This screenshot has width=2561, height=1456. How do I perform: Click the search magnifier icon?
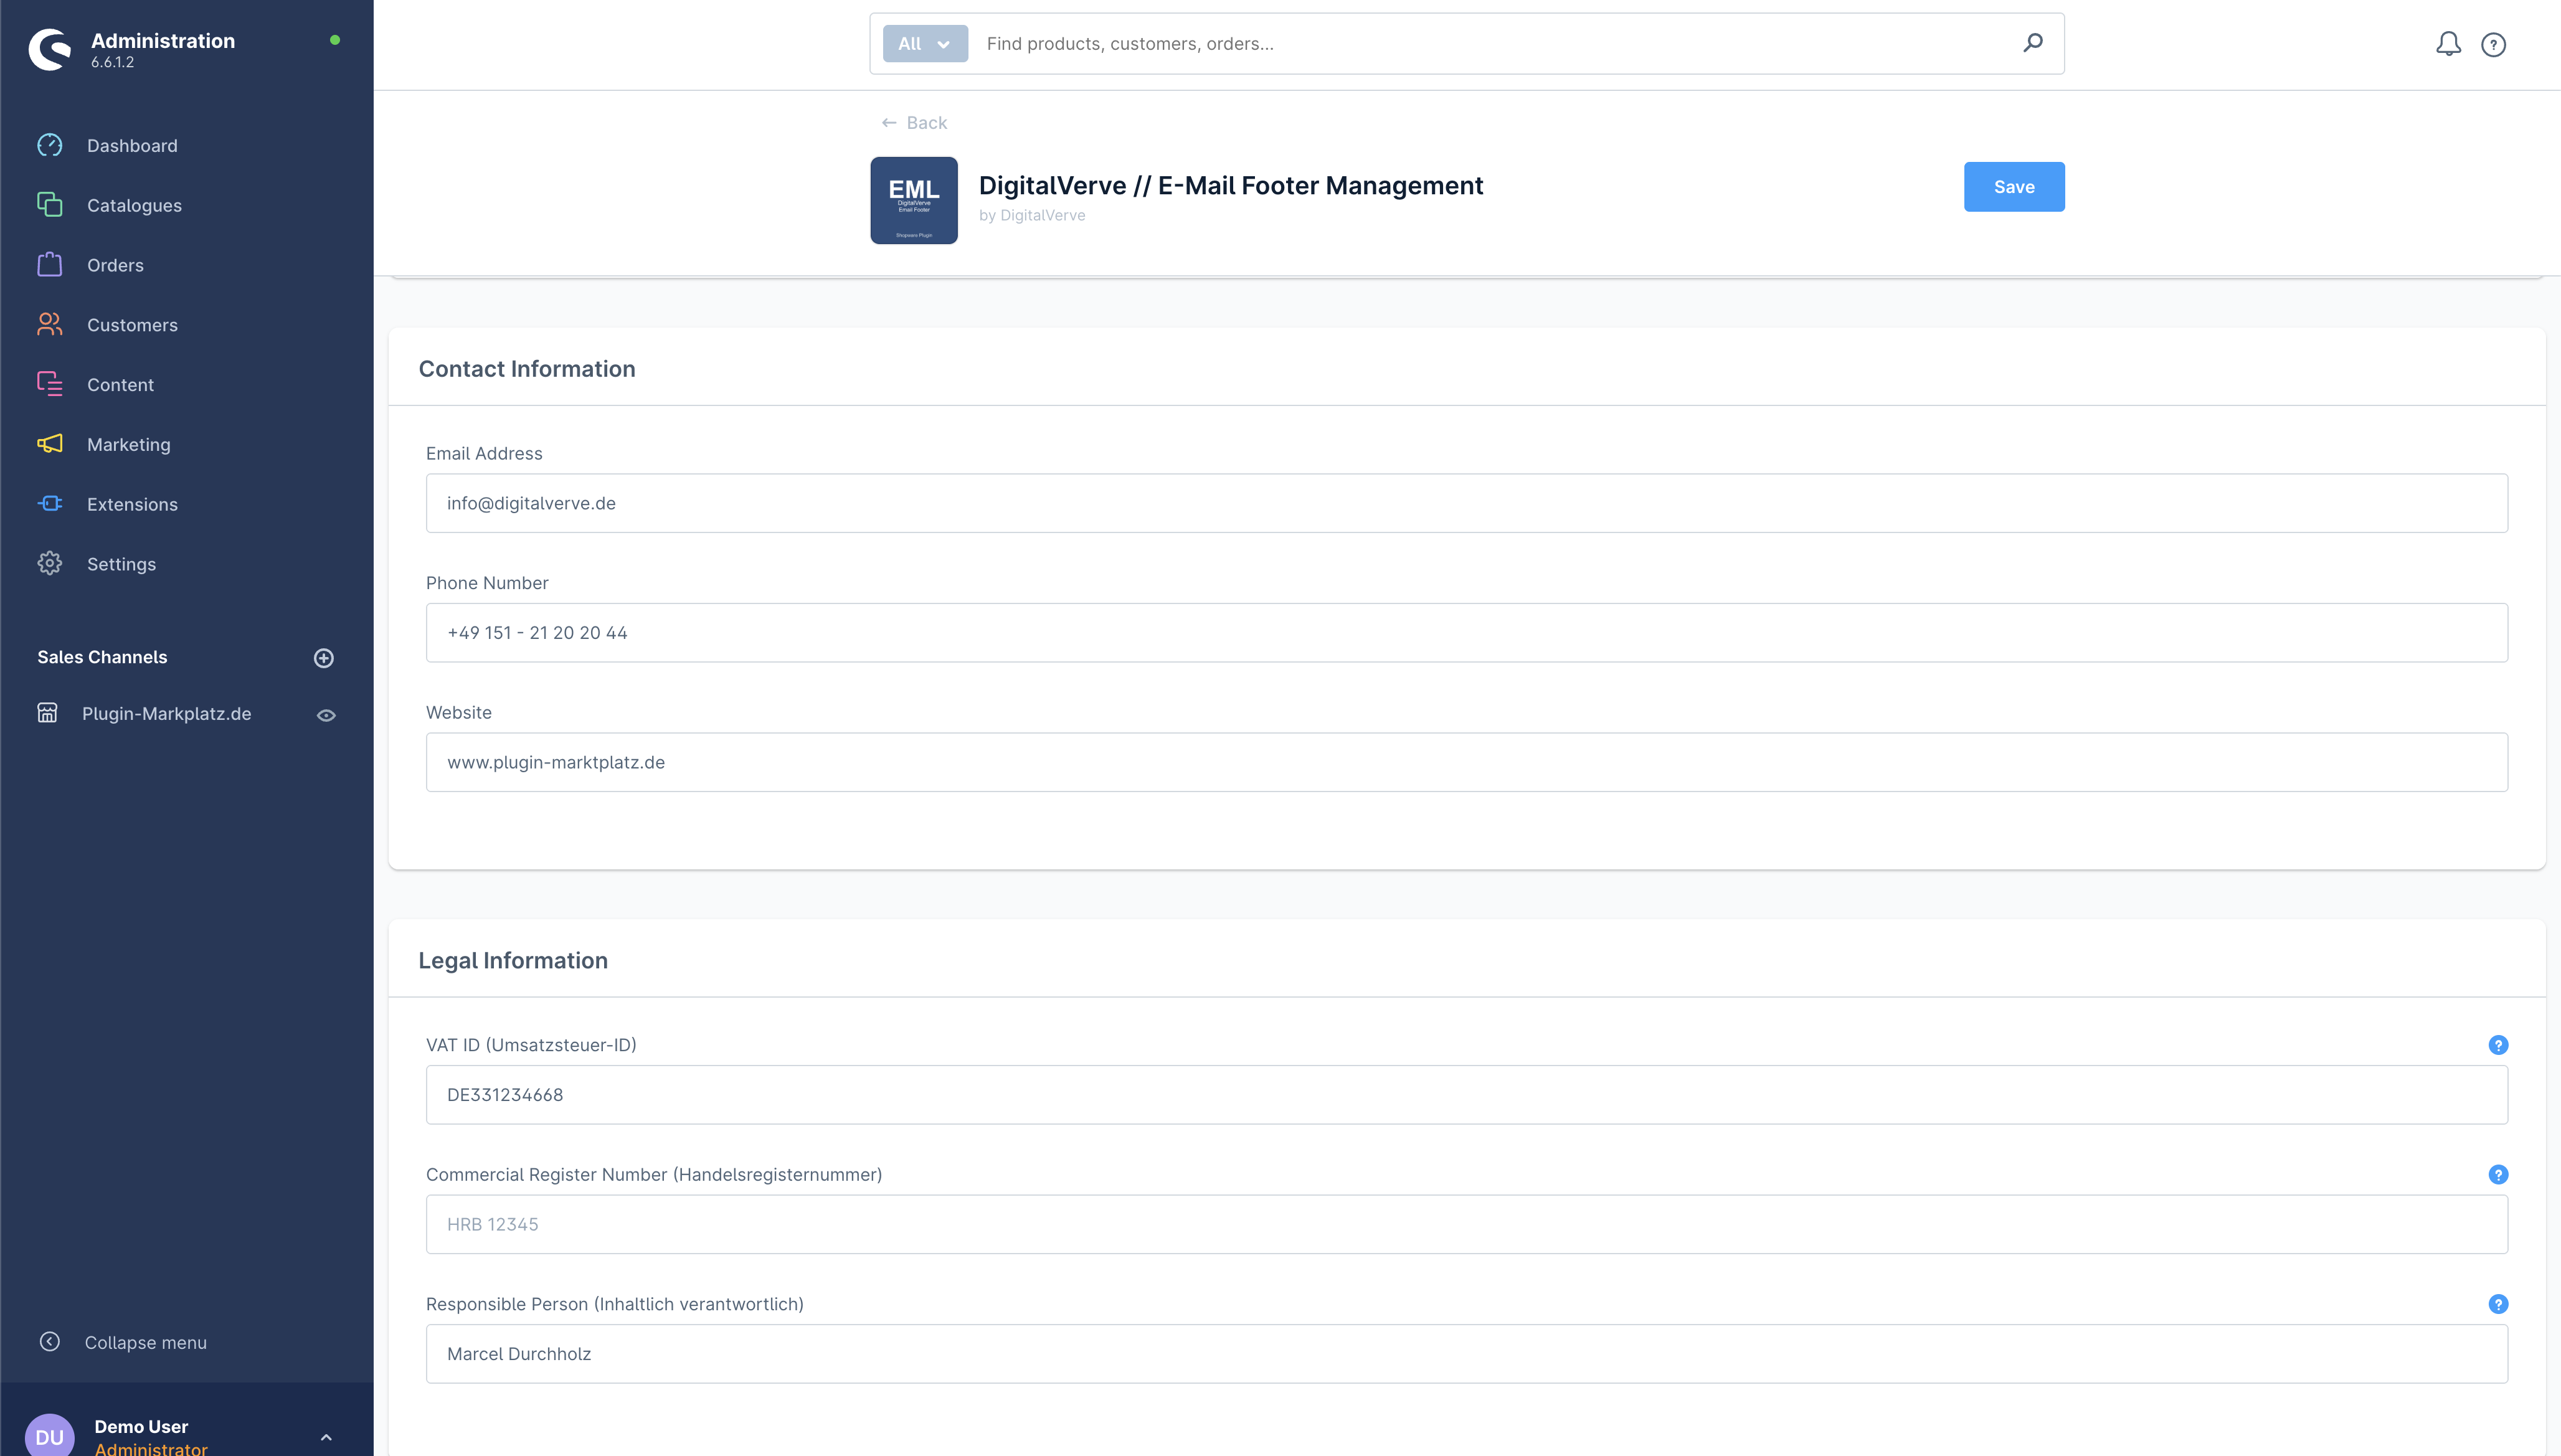(2032, 43)
